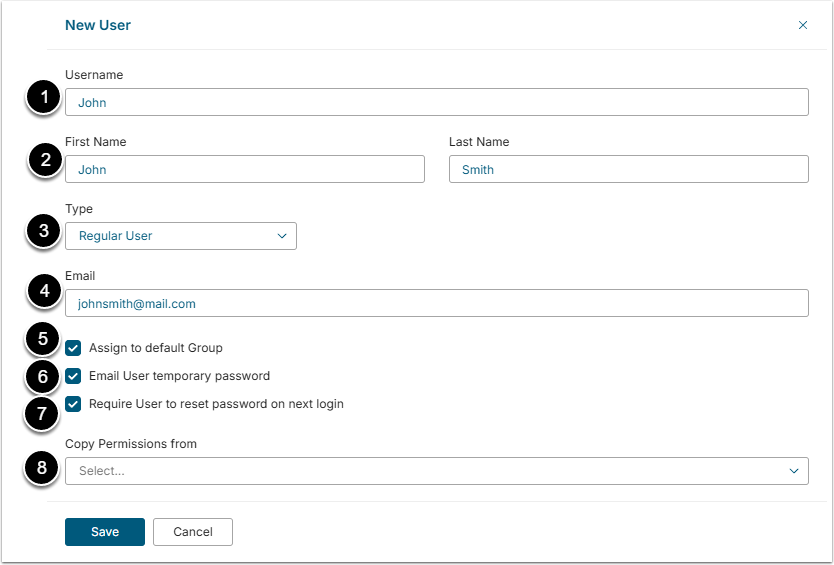Click the numbered step 1 badge

[42, 98]
